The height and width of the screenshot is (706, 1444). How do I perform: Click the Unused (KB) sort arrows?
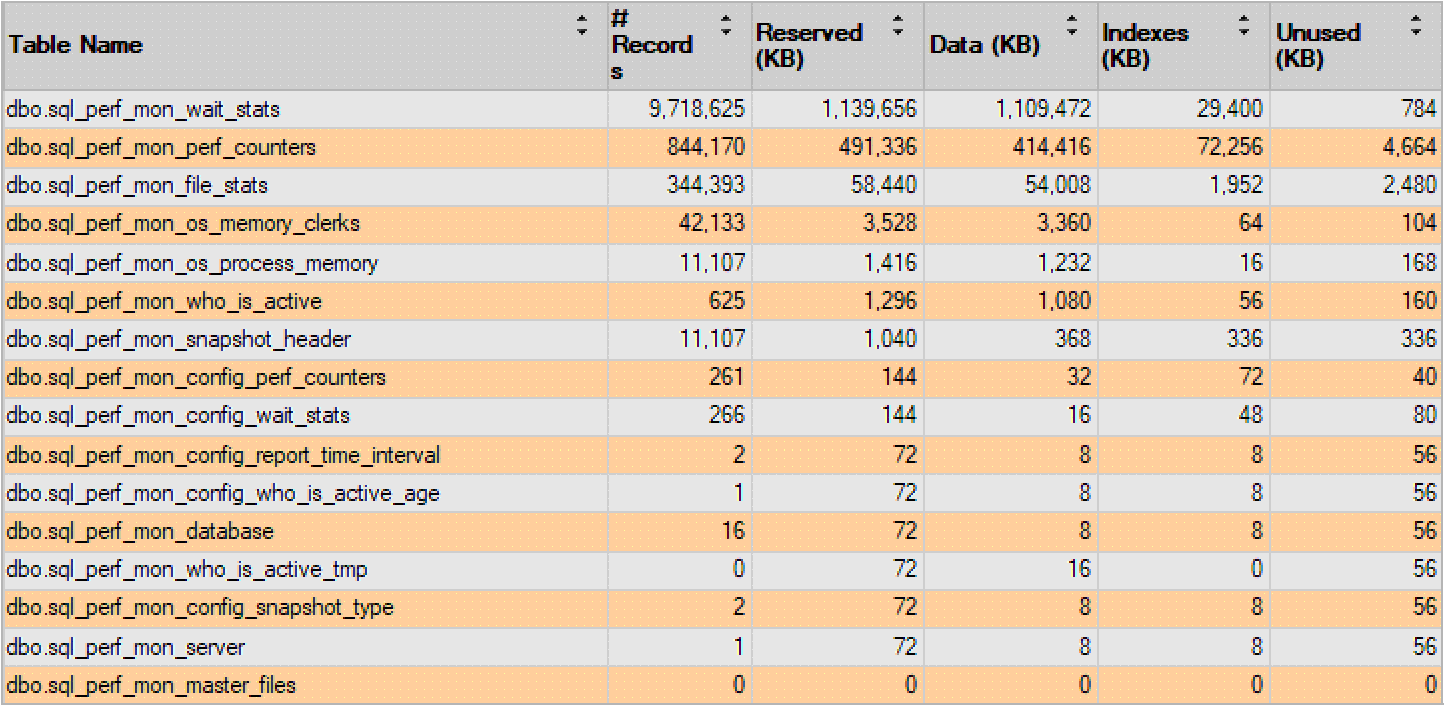(x=1416, y=26)
